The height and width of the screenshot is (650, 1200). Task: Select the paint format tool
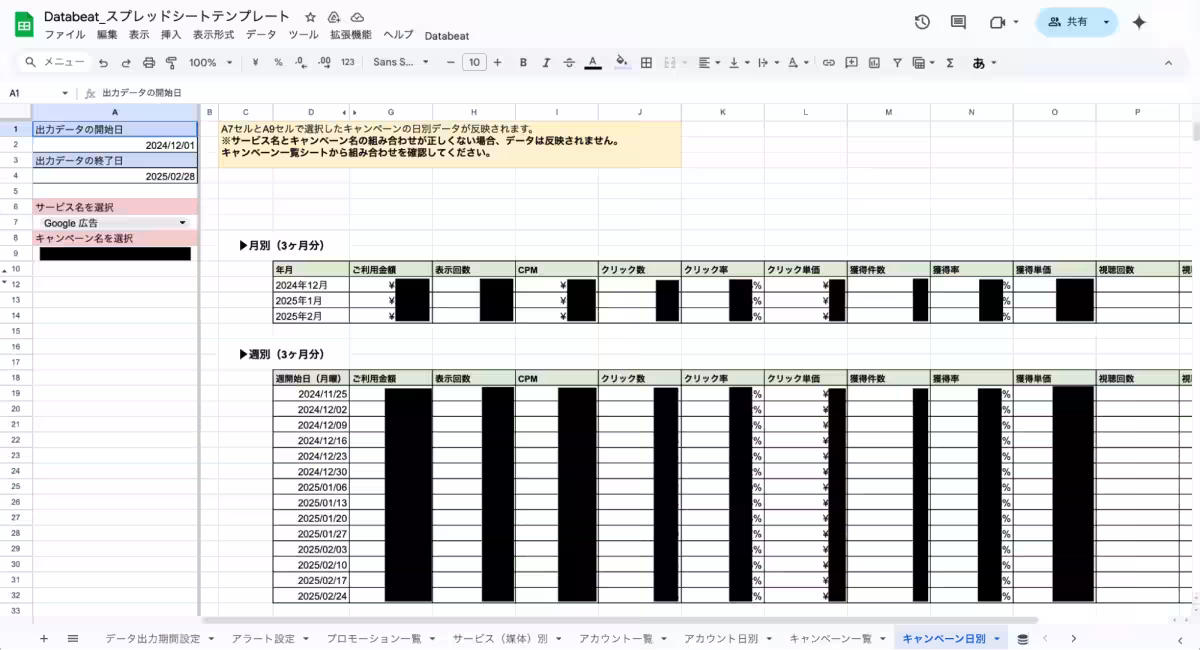[171, 62]
